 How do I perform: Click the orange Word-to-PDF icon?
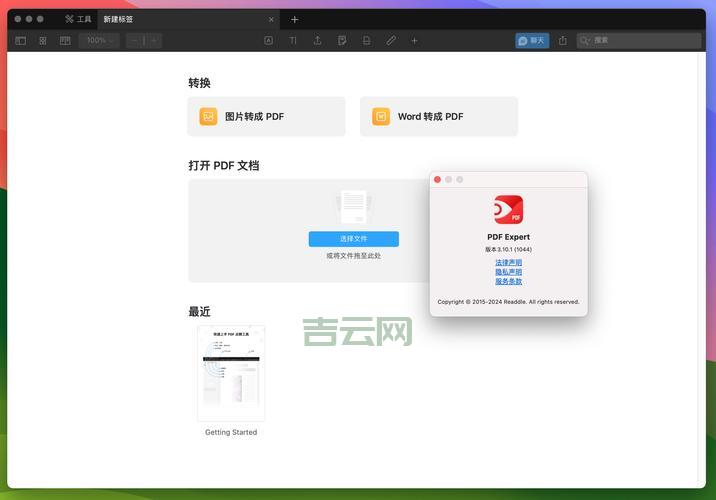(381, 116)
